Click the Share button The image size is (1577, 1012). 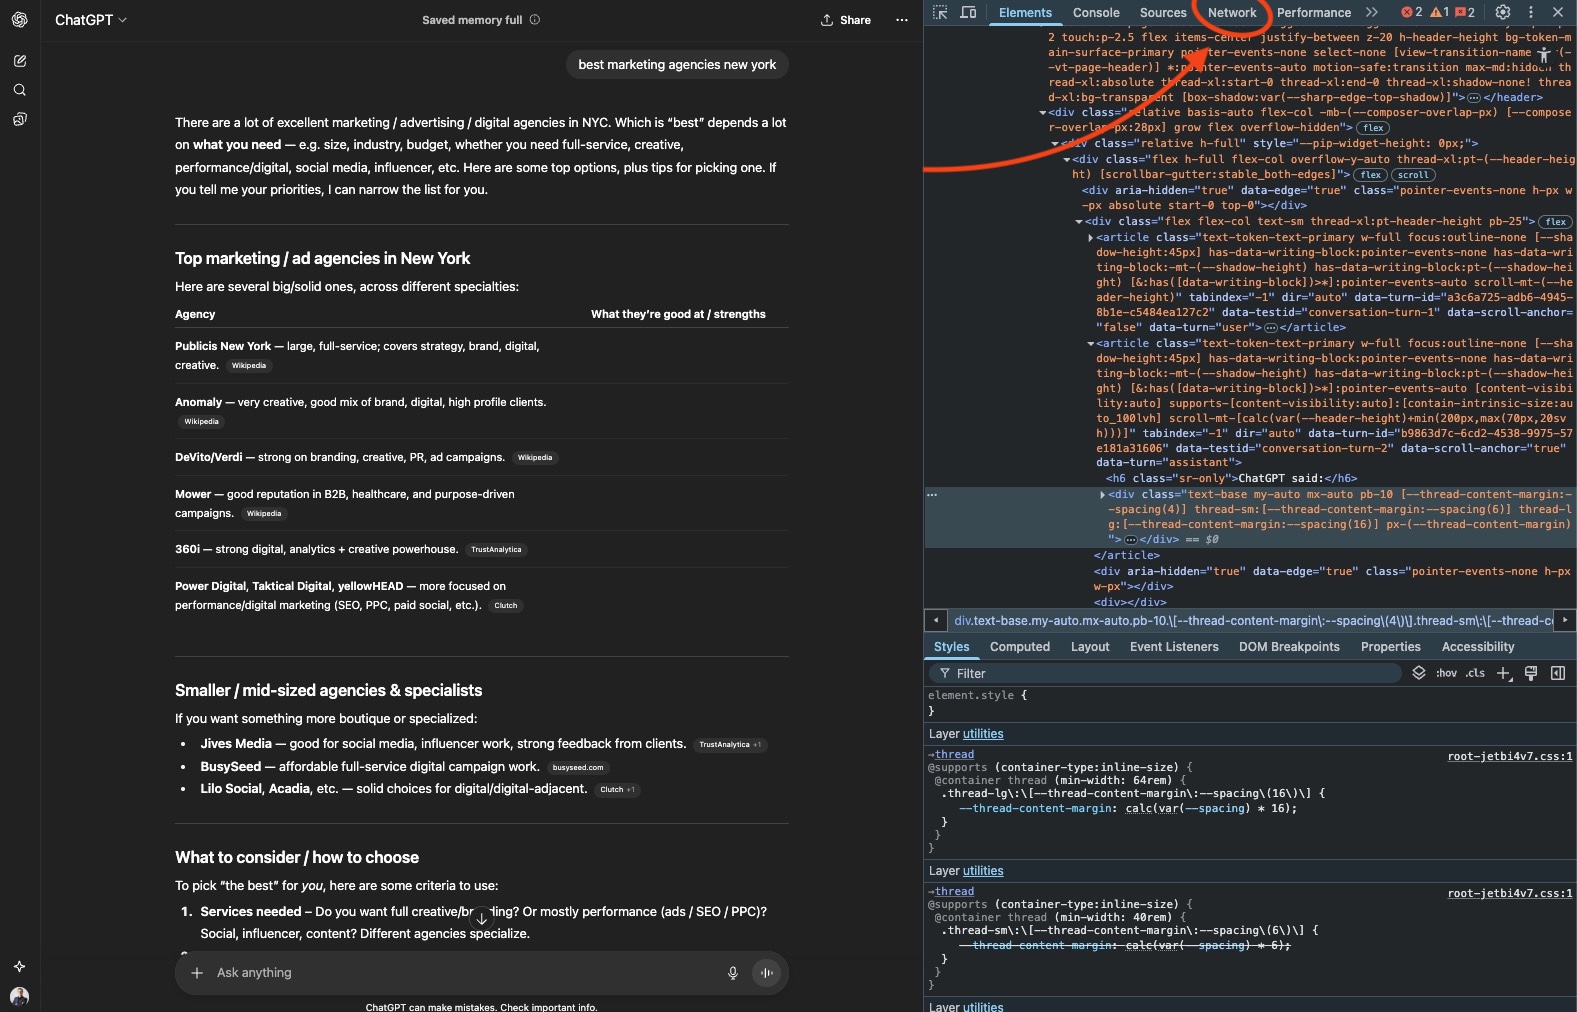(x=846, y=20)
